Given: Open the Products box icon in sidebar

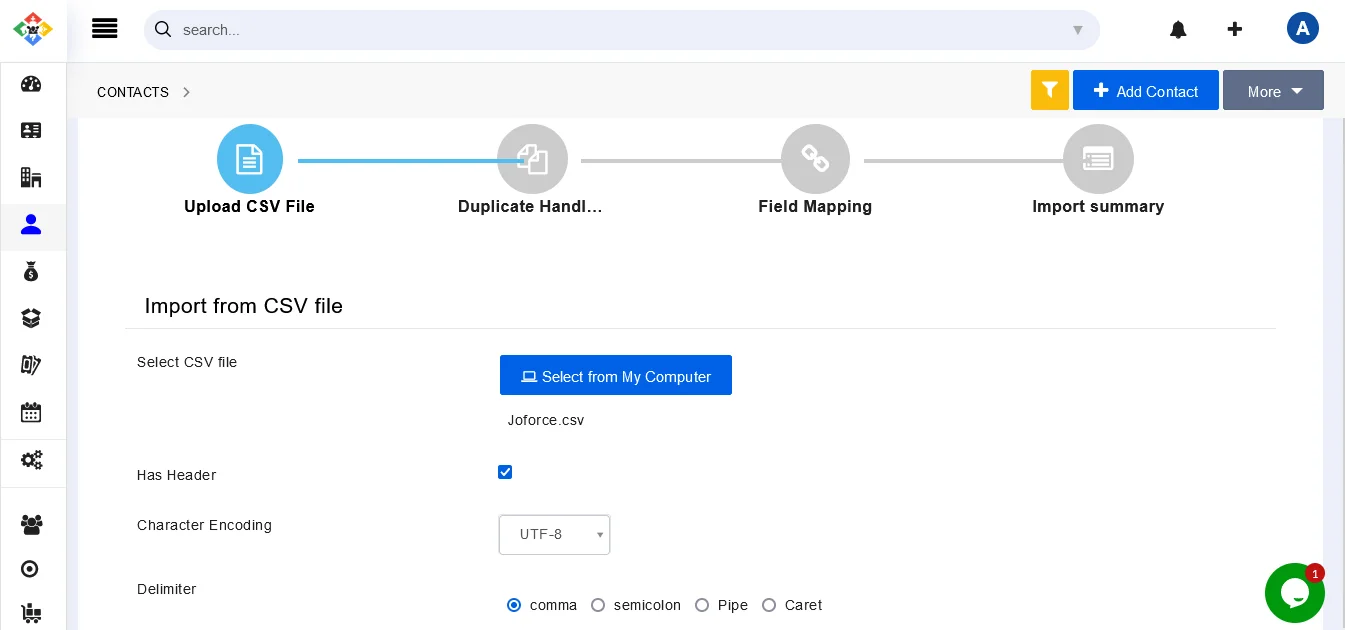Looking at the screenshot, I should click(31, 318).
